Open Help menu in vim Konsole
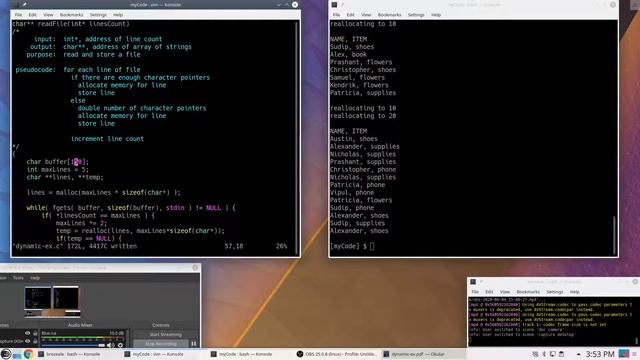The height and width of the screenshot is (360, 640). coord(118,15)
